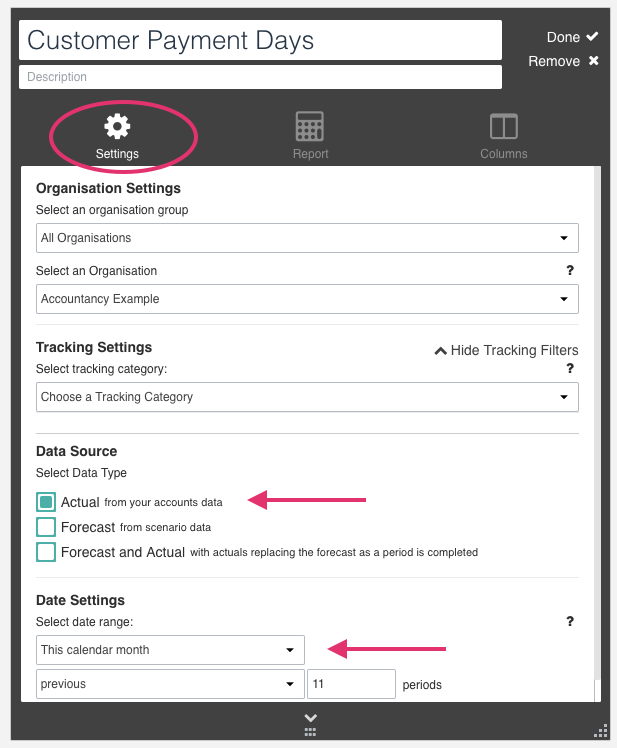This screenshot has width=617, height=748.
Task: Switch to the Columns tab
Action: (x=503, y=136)
